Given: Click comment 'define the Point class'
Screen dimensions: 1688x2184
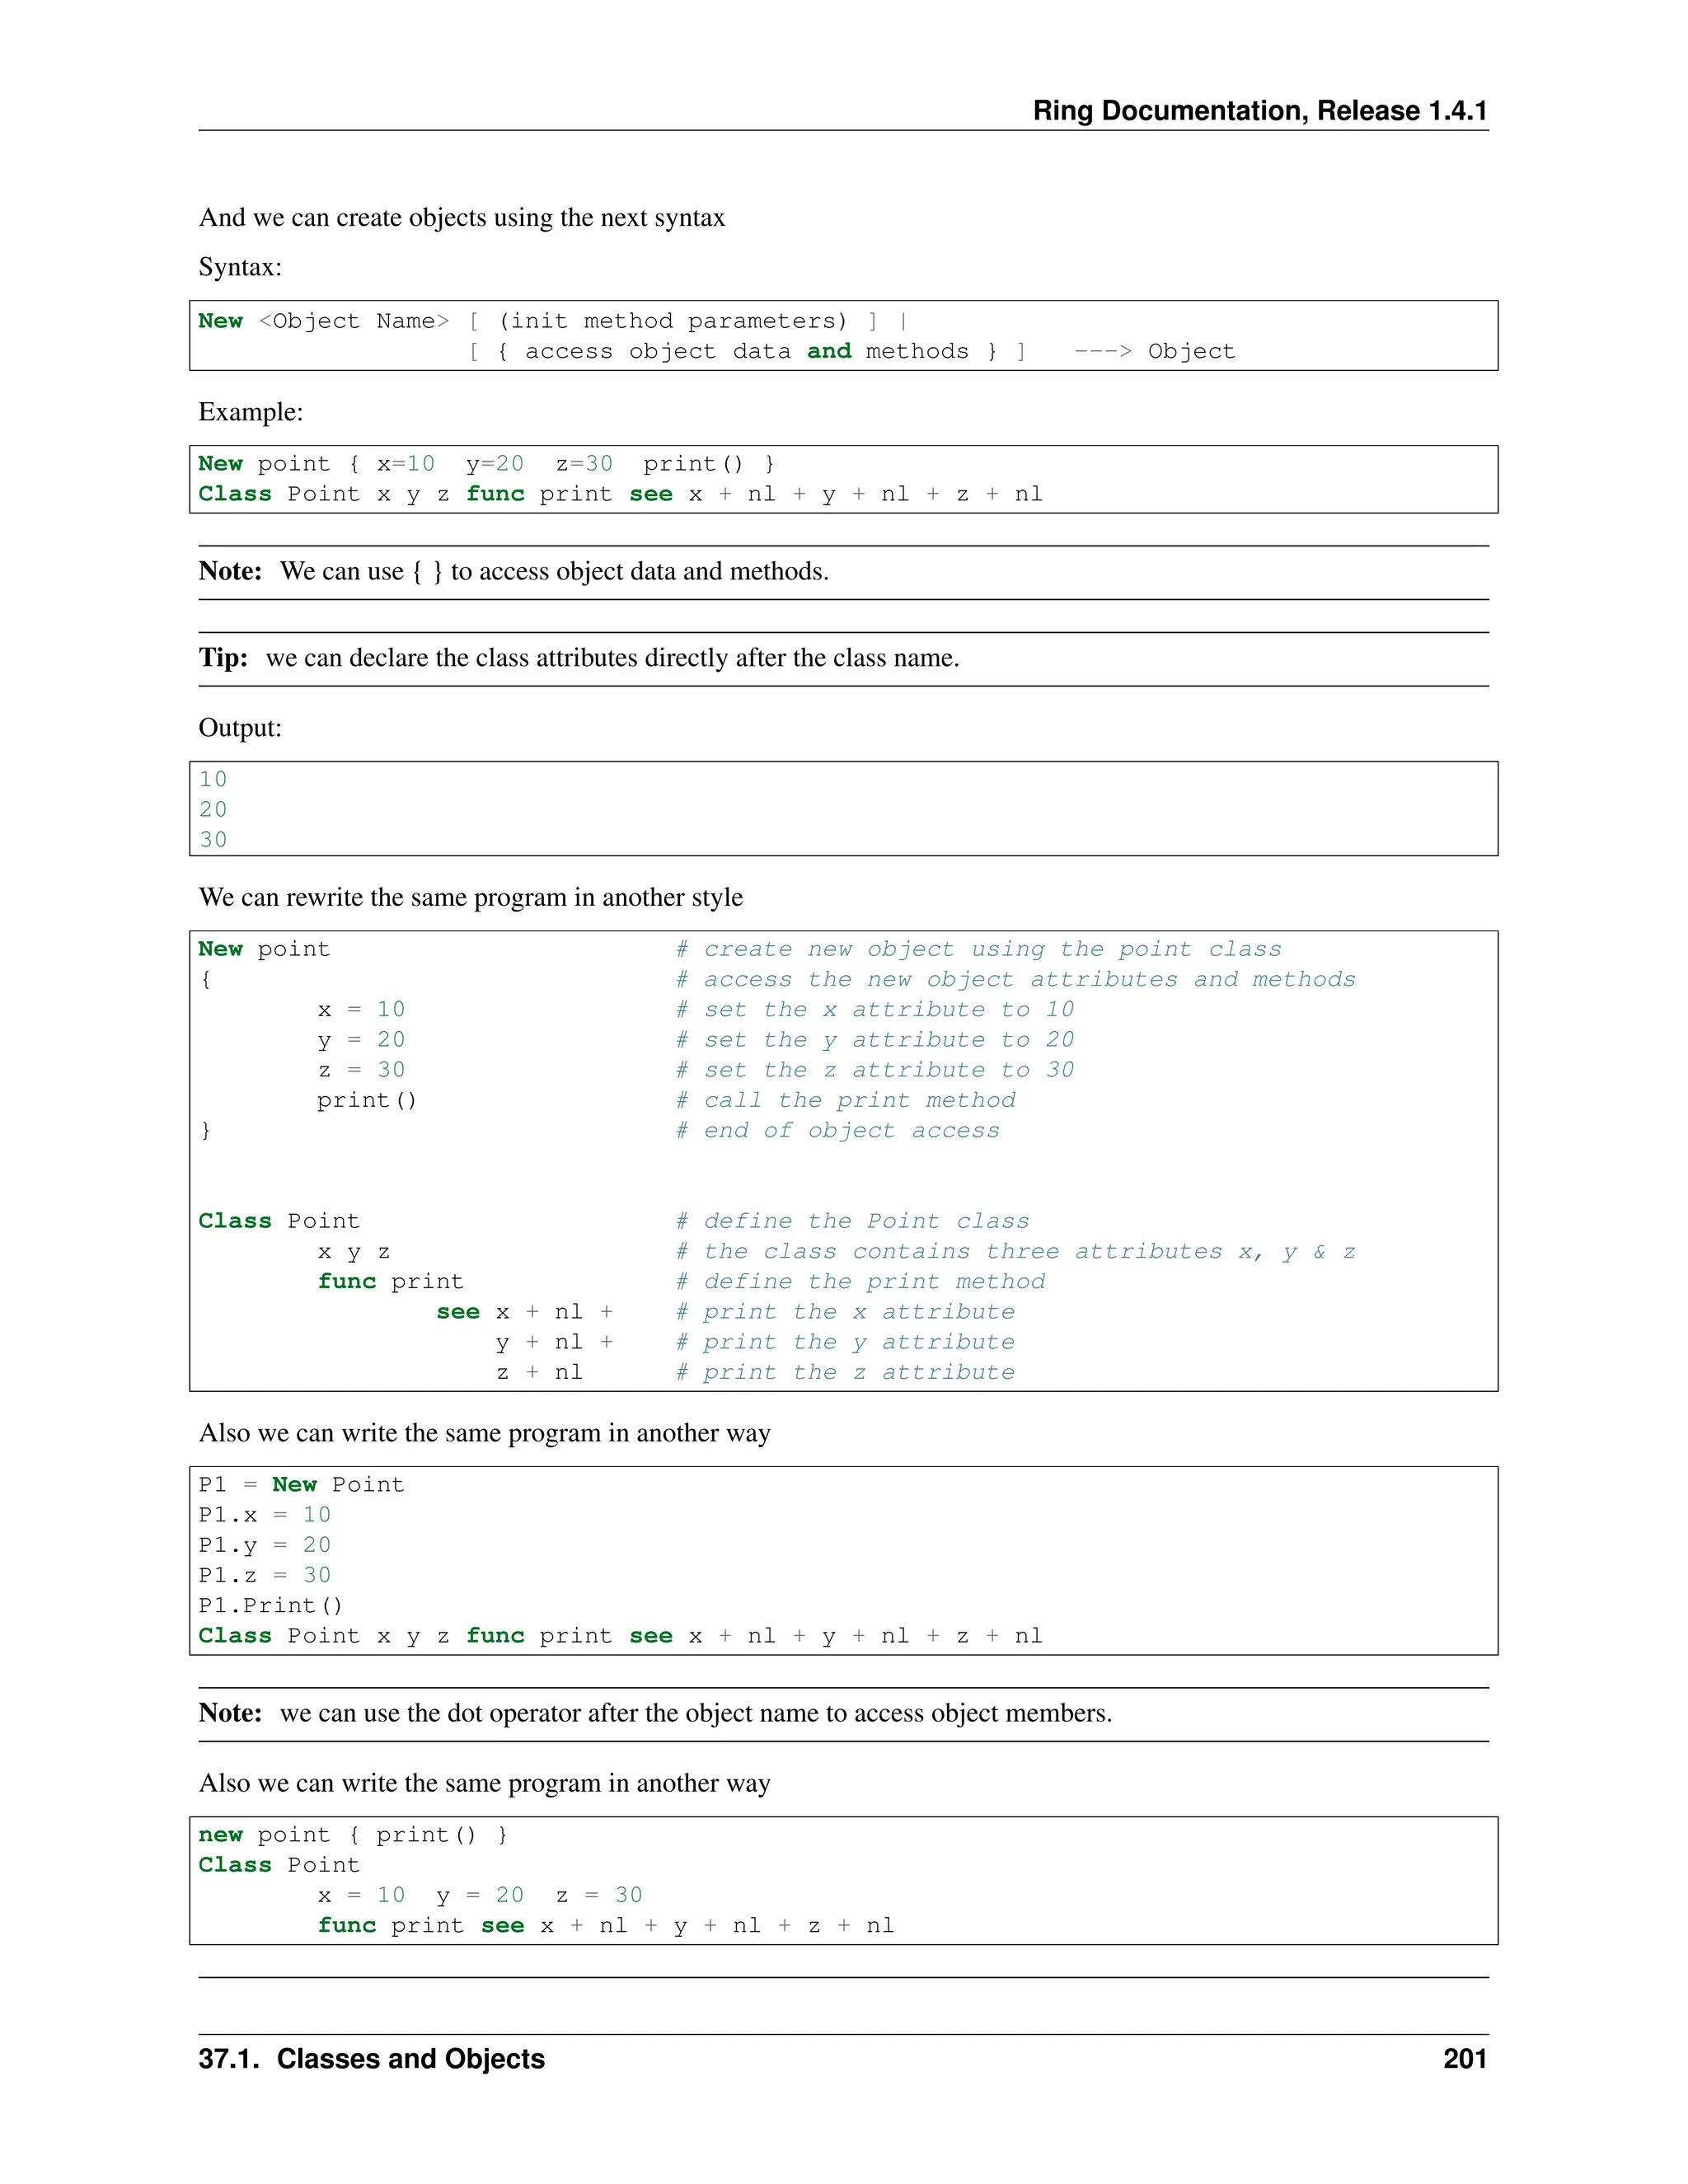Looking at the screenshot, I should pos(852,1221).
